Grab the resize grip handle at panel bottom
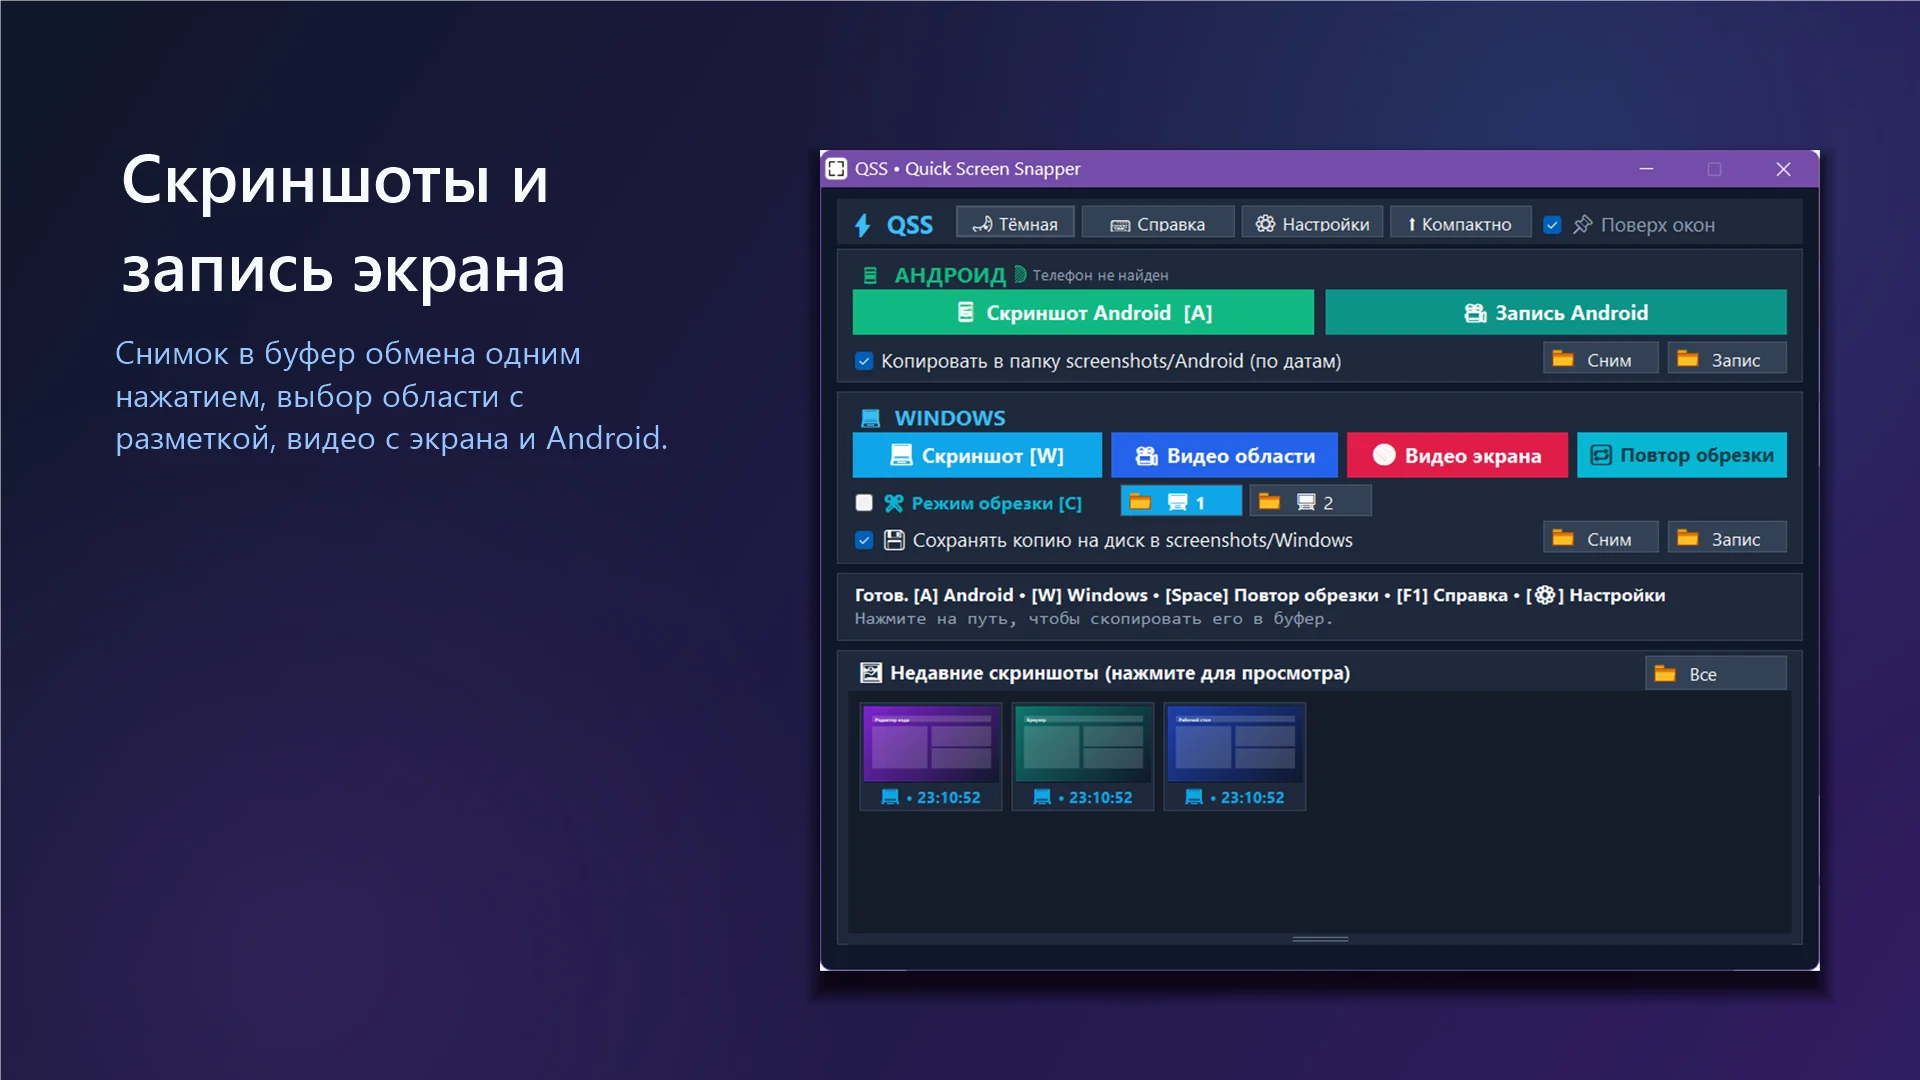 pyautogui.click(x=1320, y=939)
